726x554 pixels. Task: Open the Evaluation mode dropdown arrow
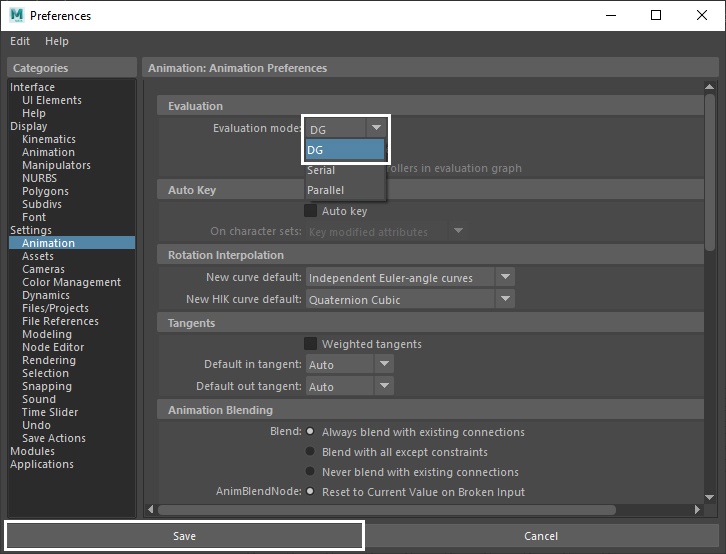pyautogui.click(x=376, y=128)
